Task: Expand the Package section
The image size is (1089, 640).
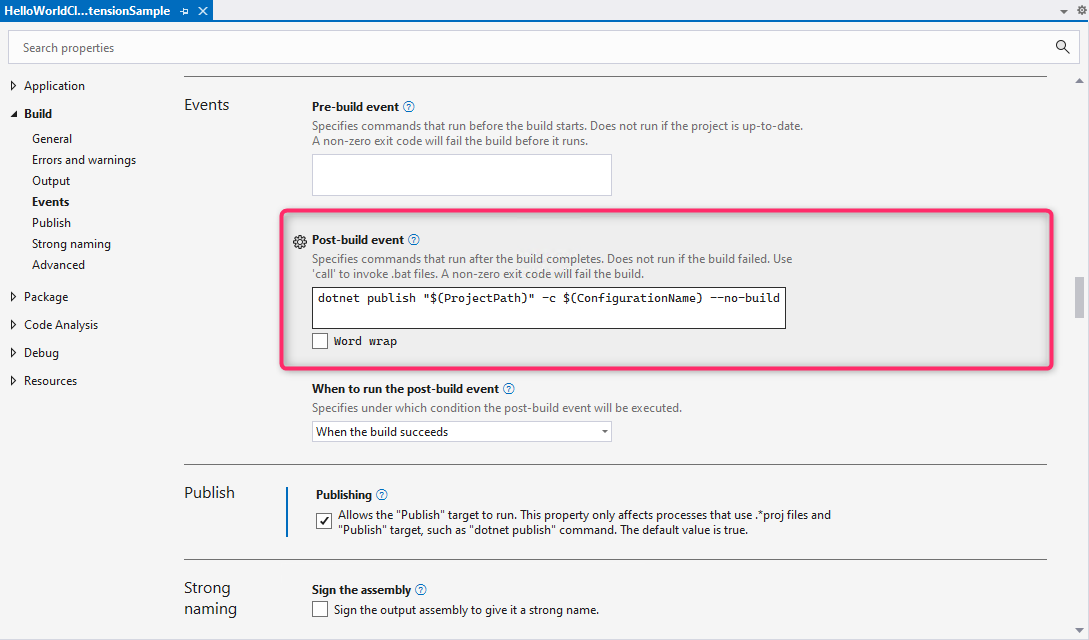Action: point(13,297)
